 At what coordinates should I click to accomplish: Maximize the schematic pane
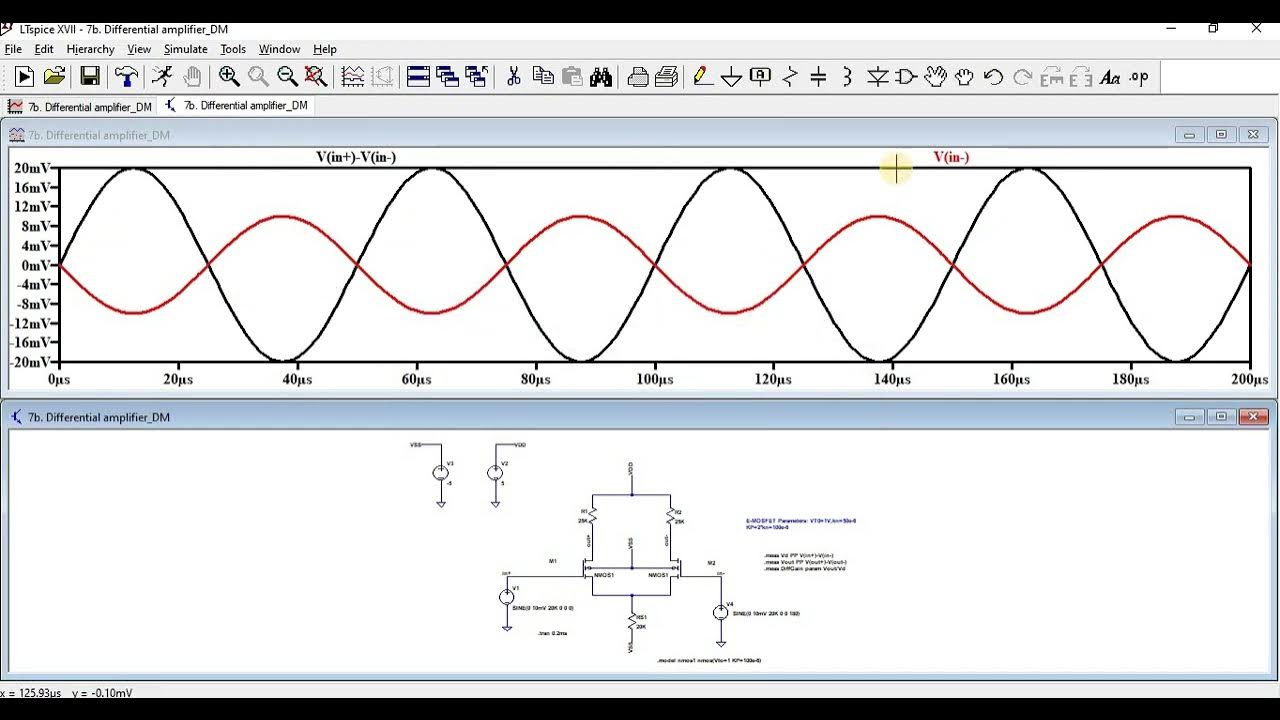click(1221, 416)
